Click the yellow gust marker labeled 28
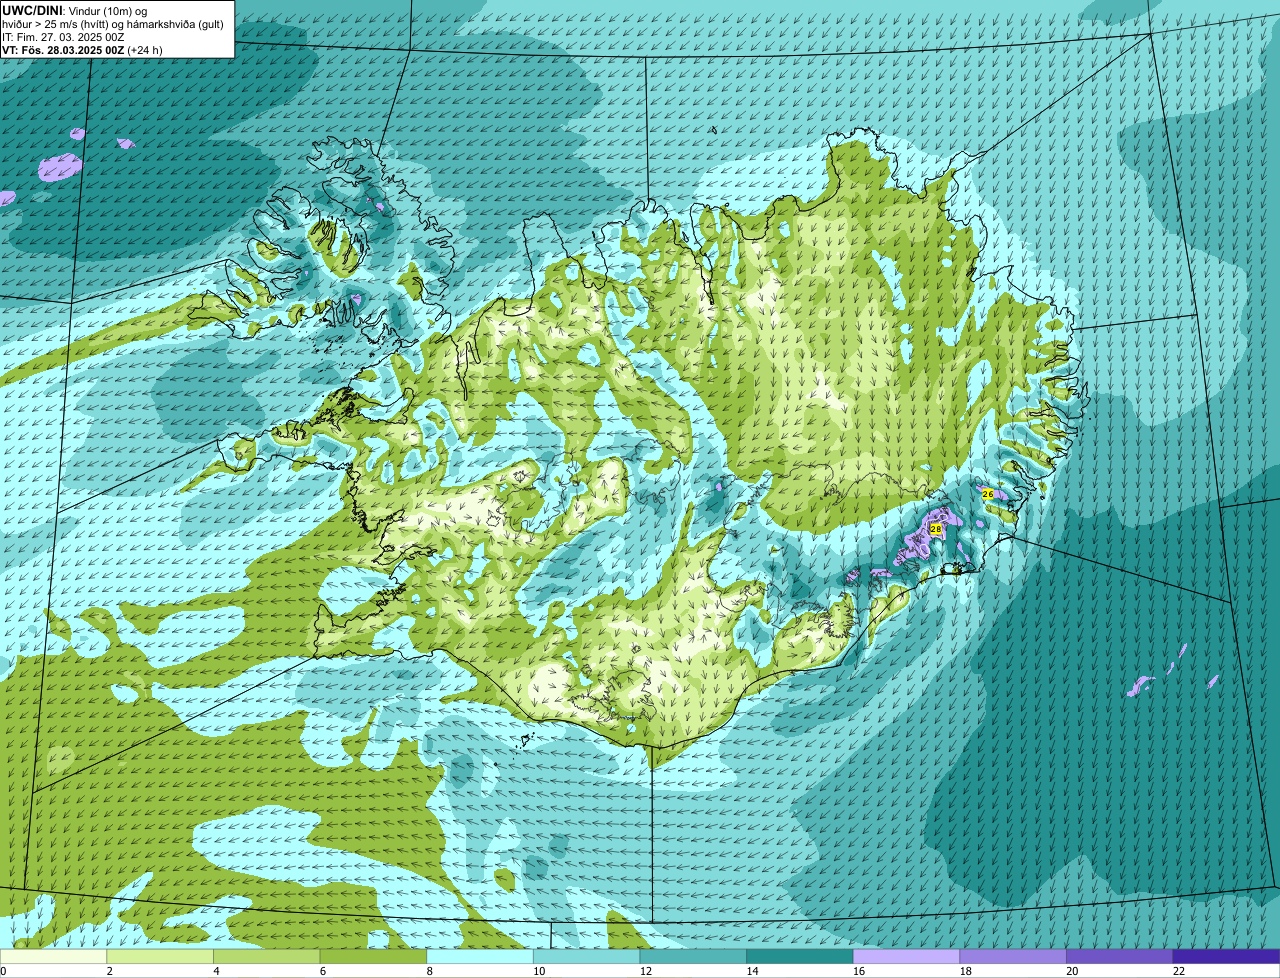 click(x=936, y=528)
